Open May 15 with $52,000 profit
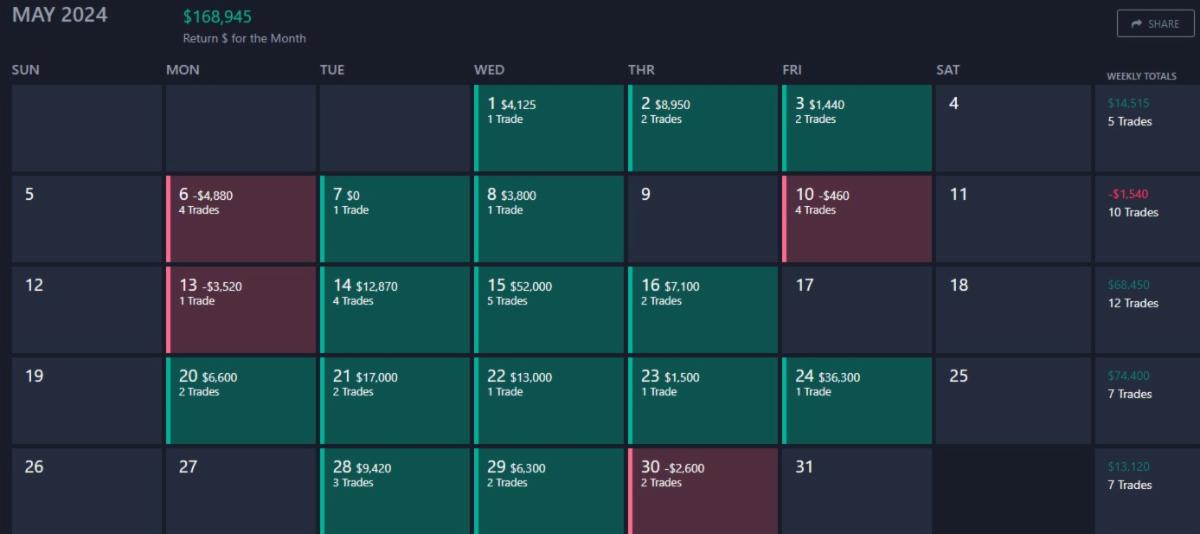This screenshot has width=1200, height=534. click(549, 309)
